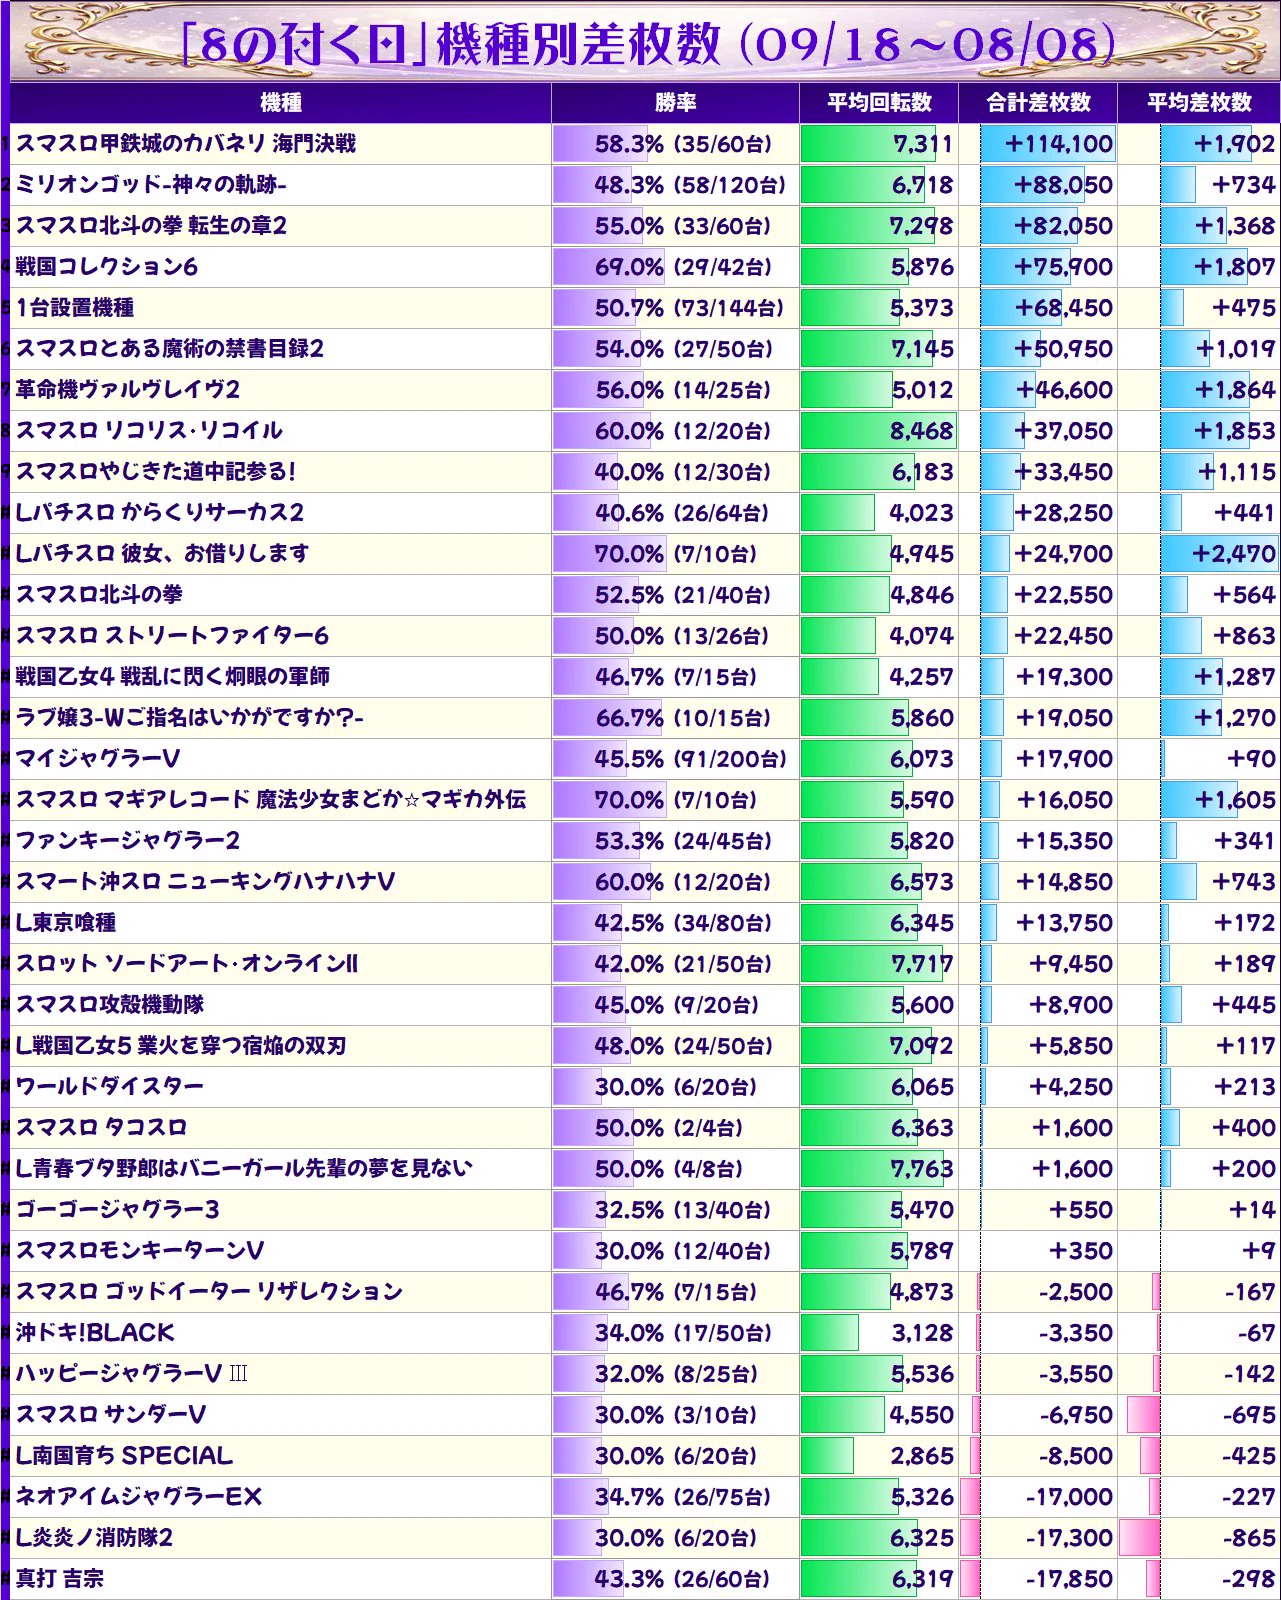Select the 沖ドキ!BLACK machine name
Viewport: 1281px width, 1600px height.
tap(95, 1333)
